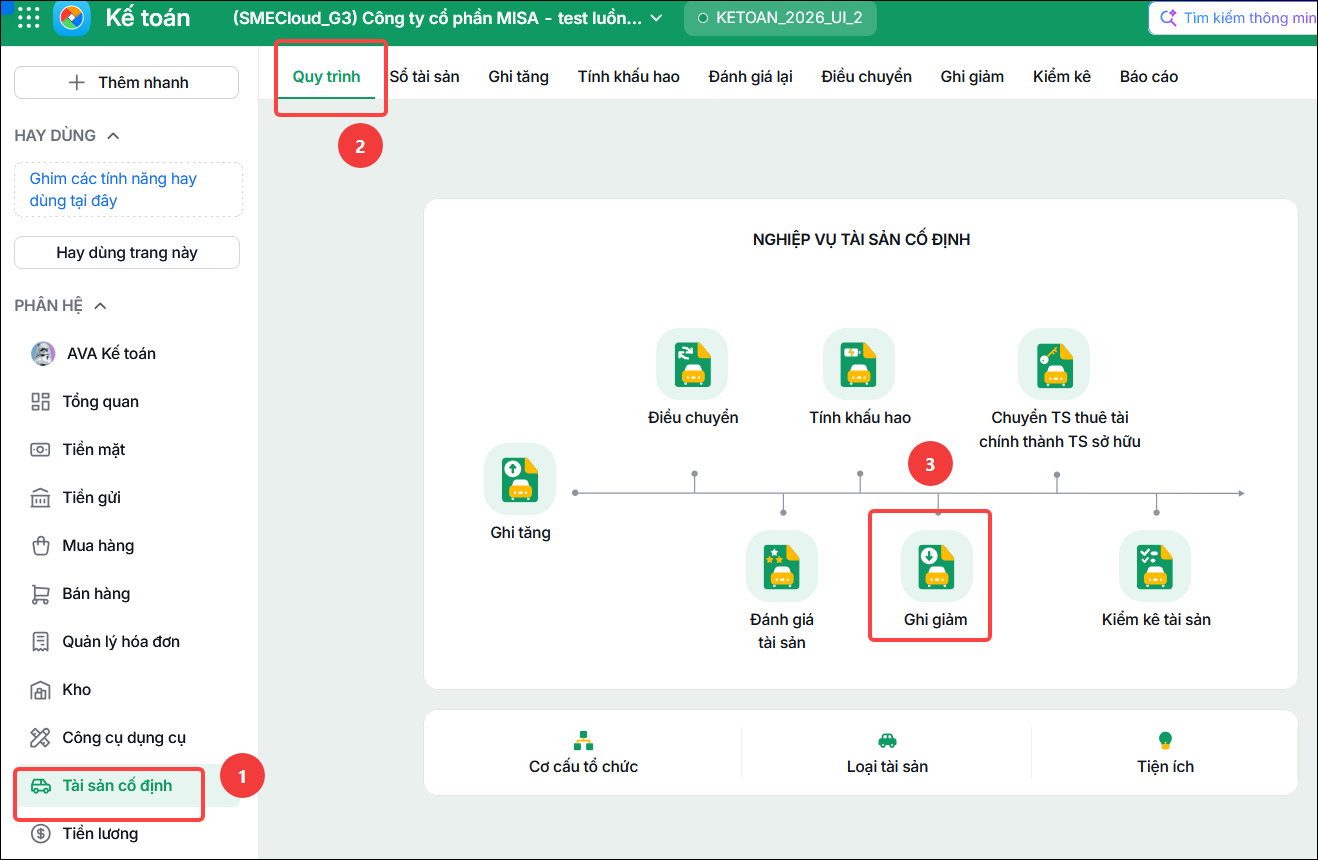The height and width of the screenshot is (860, 1318).
Task: Collapse the PHÂN HỆ section
Action: (100, 306)
